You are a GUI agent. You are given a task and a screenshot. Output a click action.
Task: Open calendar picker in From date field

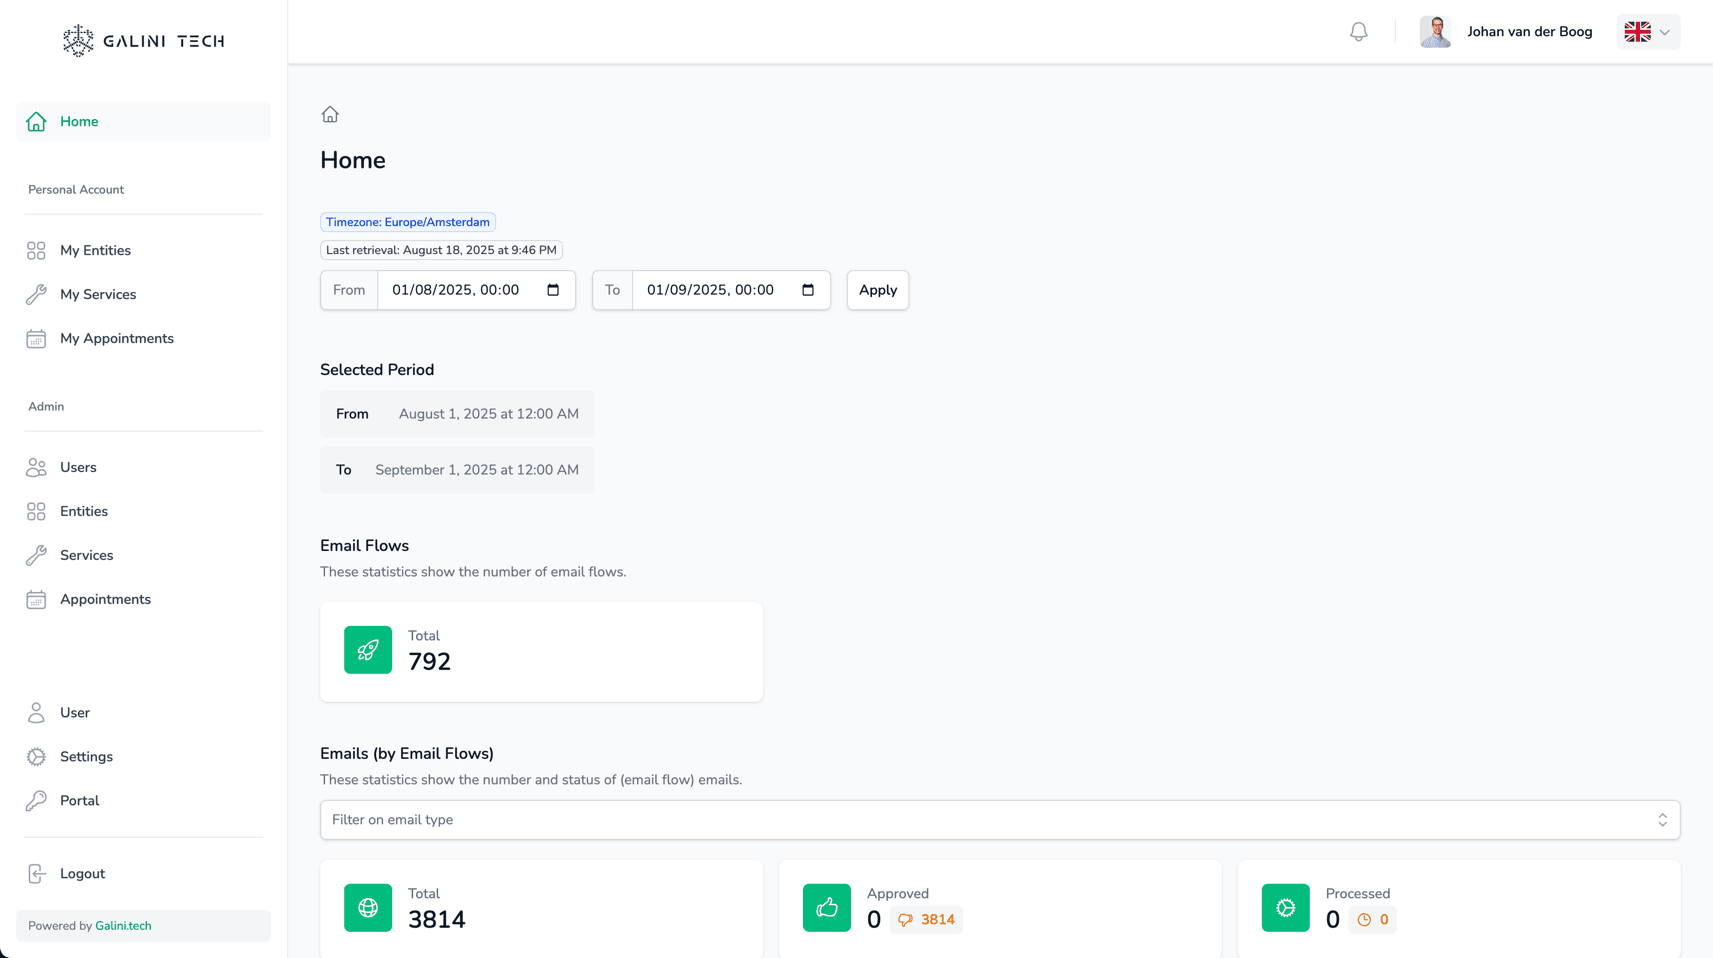[553, 290]
